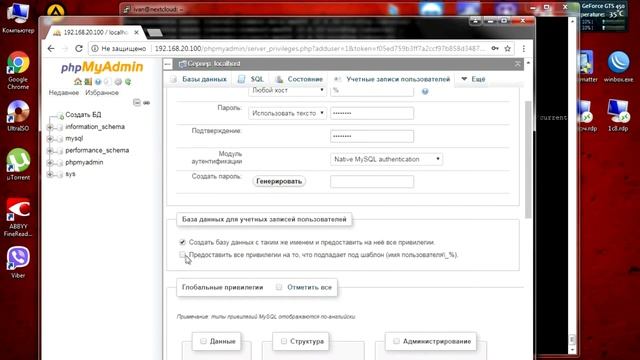Viewport: 640px width, 360px height.
Task: Check Отметить все global privileges checkbox
Action: coord(279,287)
